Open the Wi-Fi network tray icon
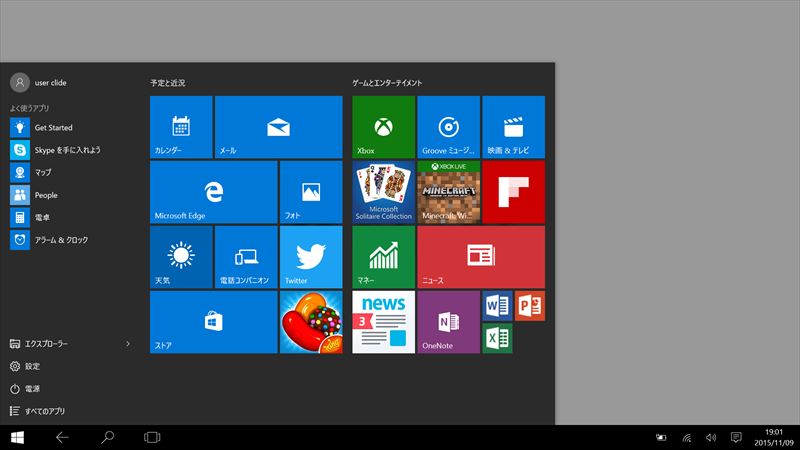 click(687, 437)
